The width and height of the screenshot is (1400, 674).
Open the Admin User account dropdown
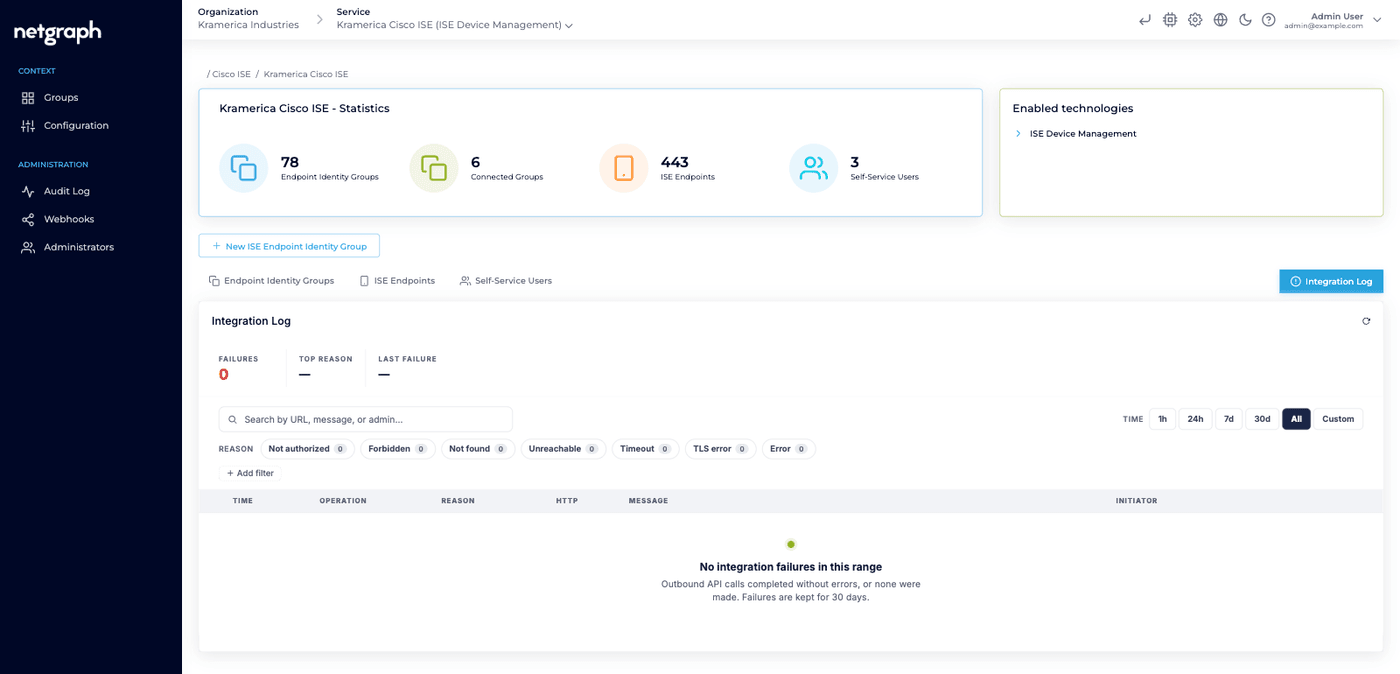click(1333, 20)
